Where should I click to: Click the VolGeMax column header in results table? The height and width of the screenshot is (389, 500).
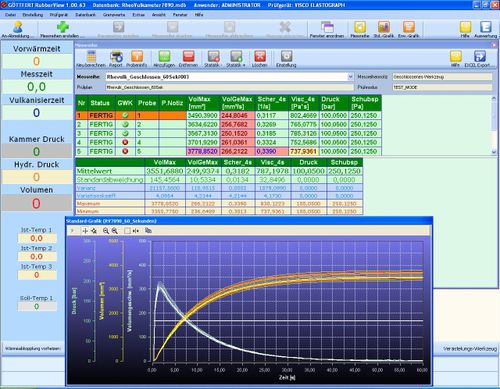pos(237,103)
